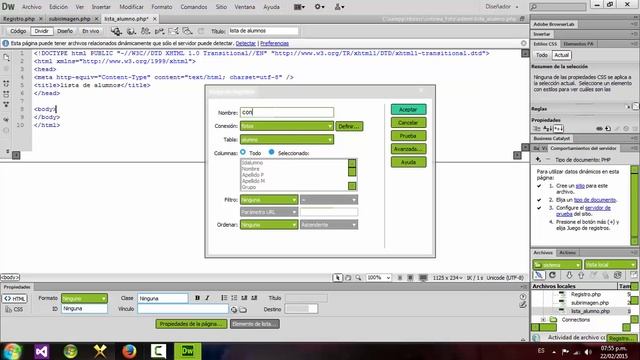
Task: Select the Seleccionado columns radio button
Action: pyautogui.click(x=271, y=152)
